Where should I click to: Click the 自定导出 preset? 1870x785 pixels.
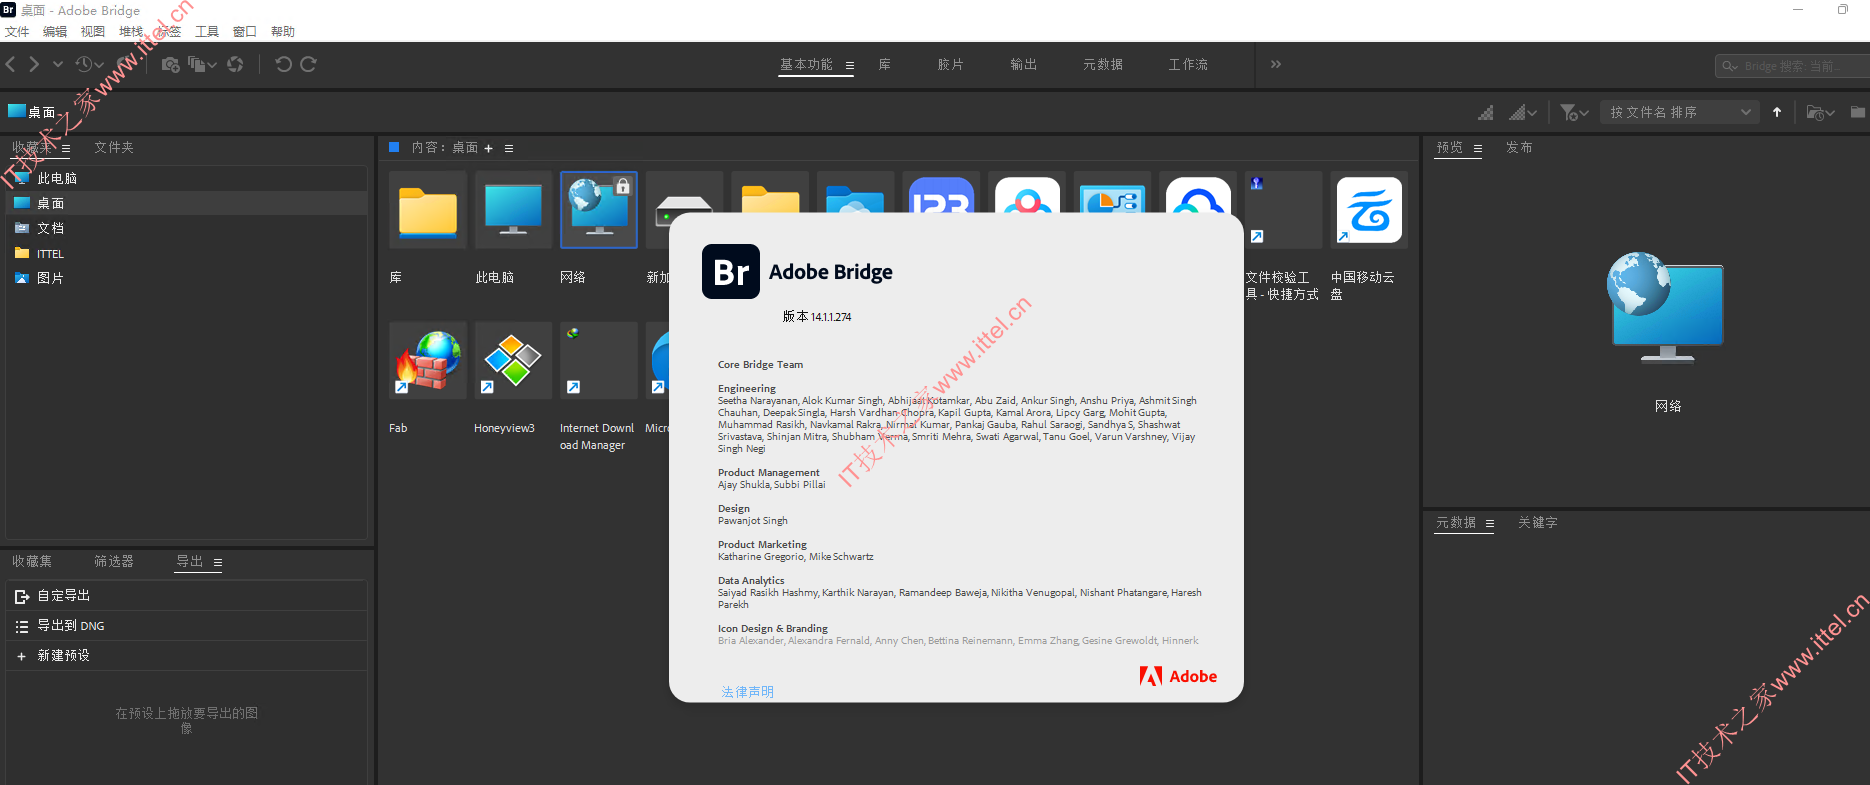(186, 596)
